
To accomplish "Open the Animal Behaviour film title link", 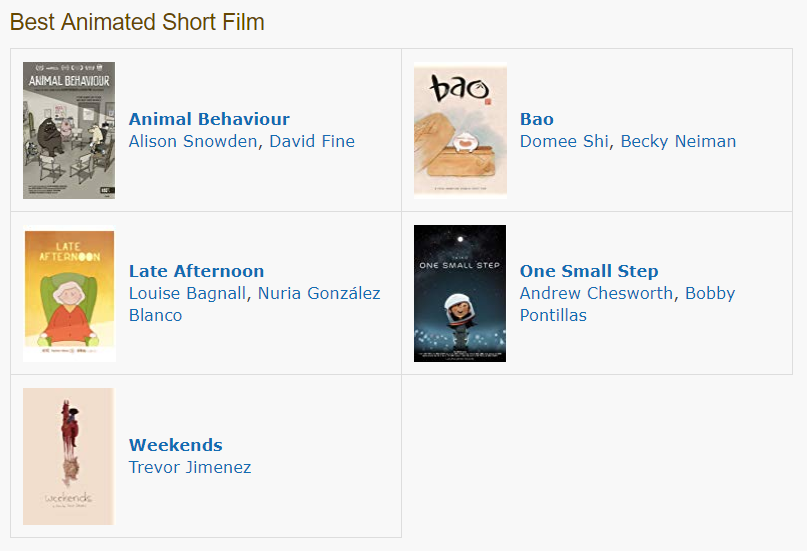I will click(x=209, y=119).
